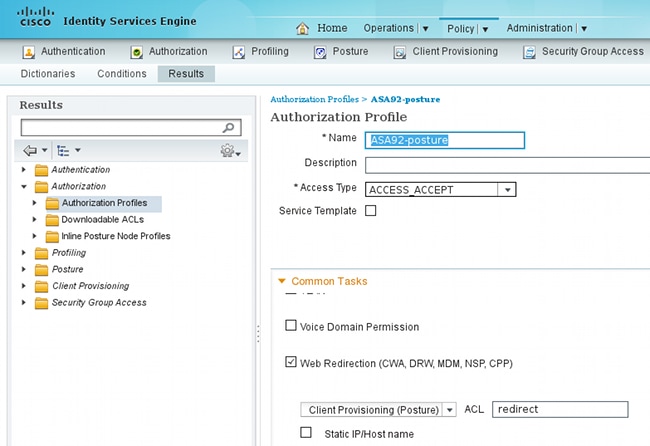650x446 pixels.
Task: Open the Operations menu
Action: pyautogui.click(x=395, y=28)
